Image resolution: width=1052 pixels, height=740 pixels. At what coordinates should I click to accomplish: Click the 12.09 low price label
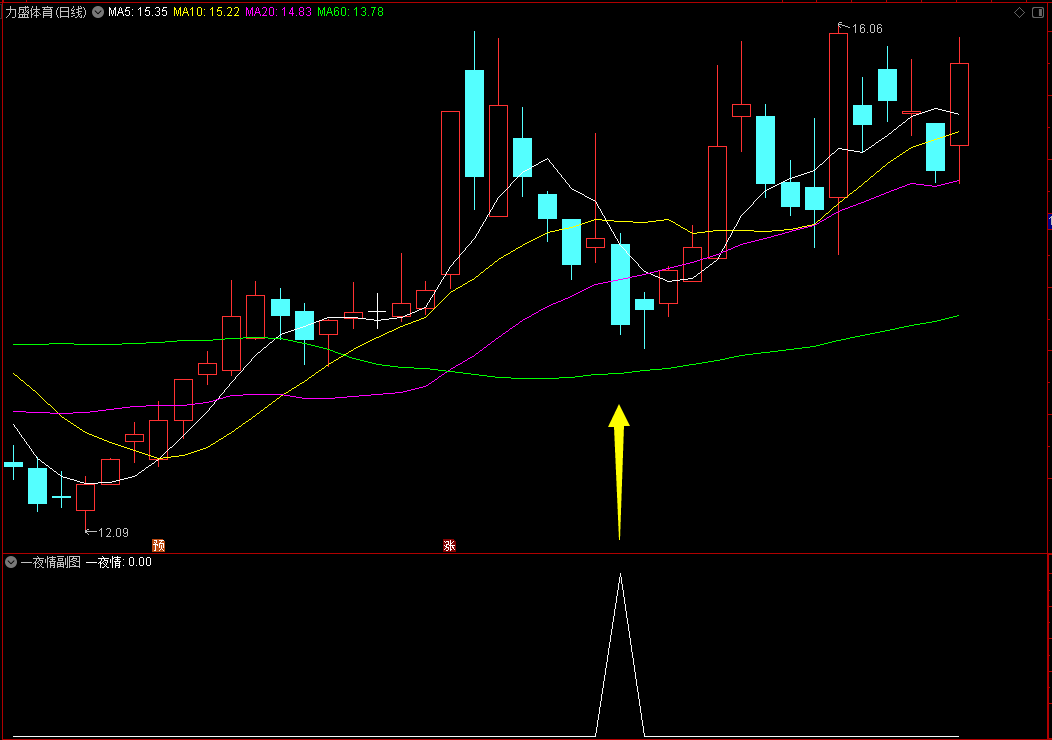coord(113,533)
